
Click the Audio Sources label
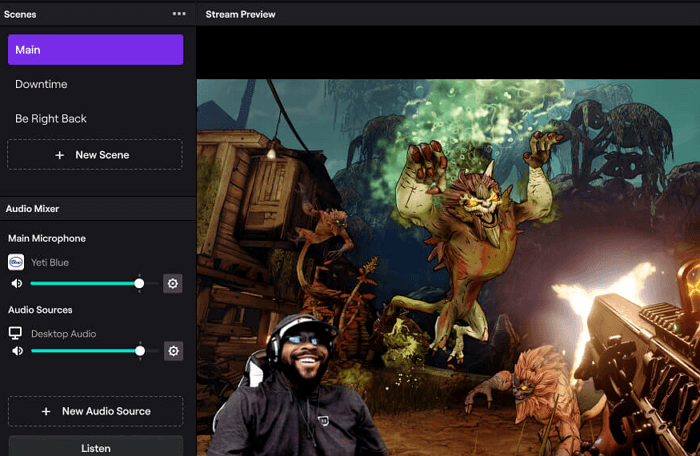(x=40, y=310)
